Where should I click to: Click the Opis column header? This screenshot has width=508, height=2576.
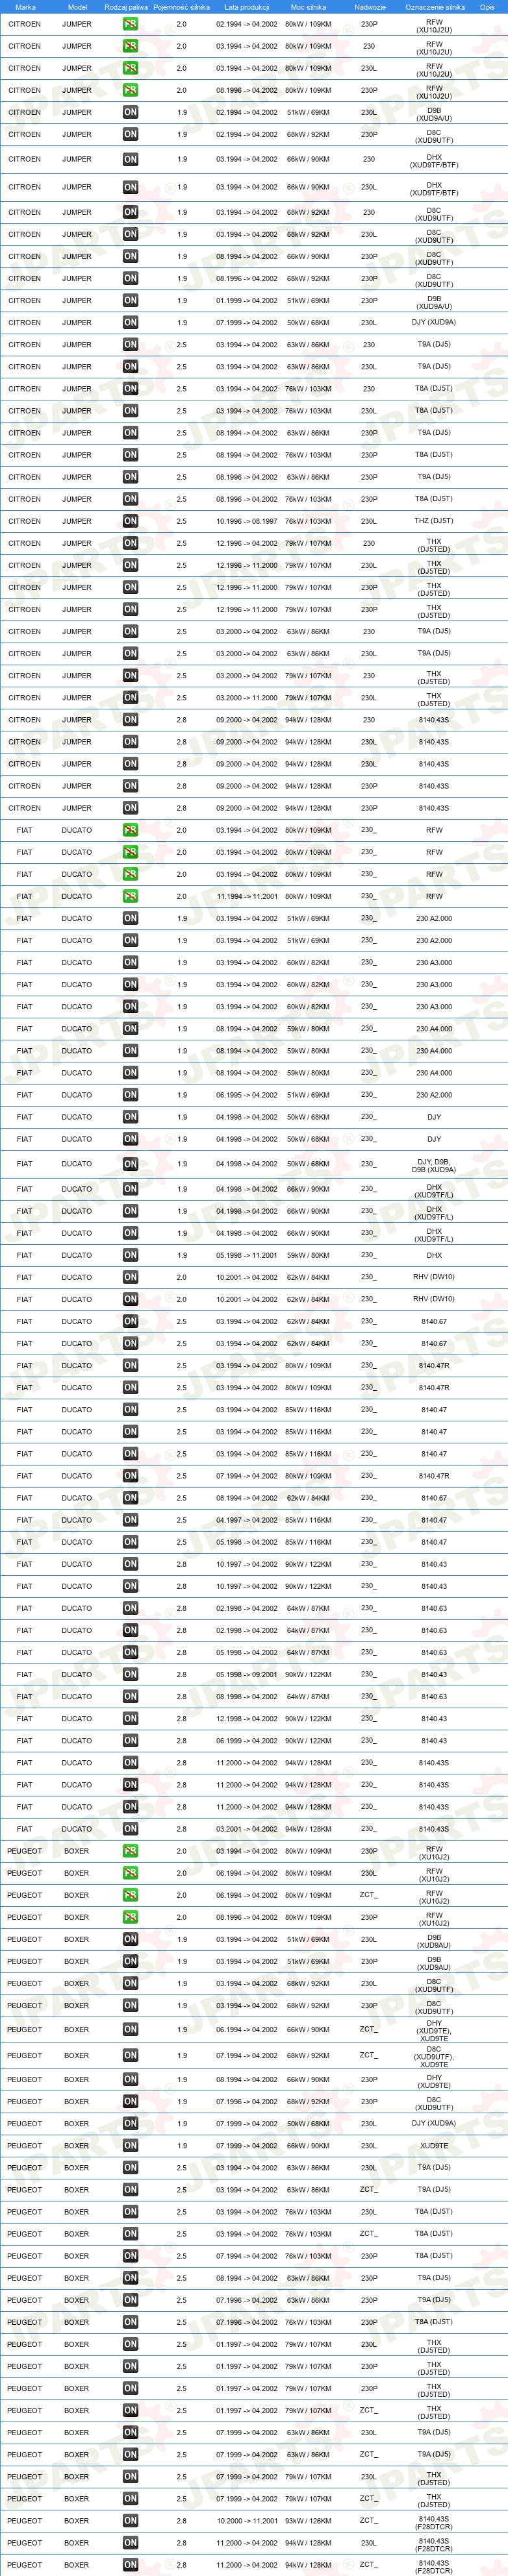click(x=487, y=7)
